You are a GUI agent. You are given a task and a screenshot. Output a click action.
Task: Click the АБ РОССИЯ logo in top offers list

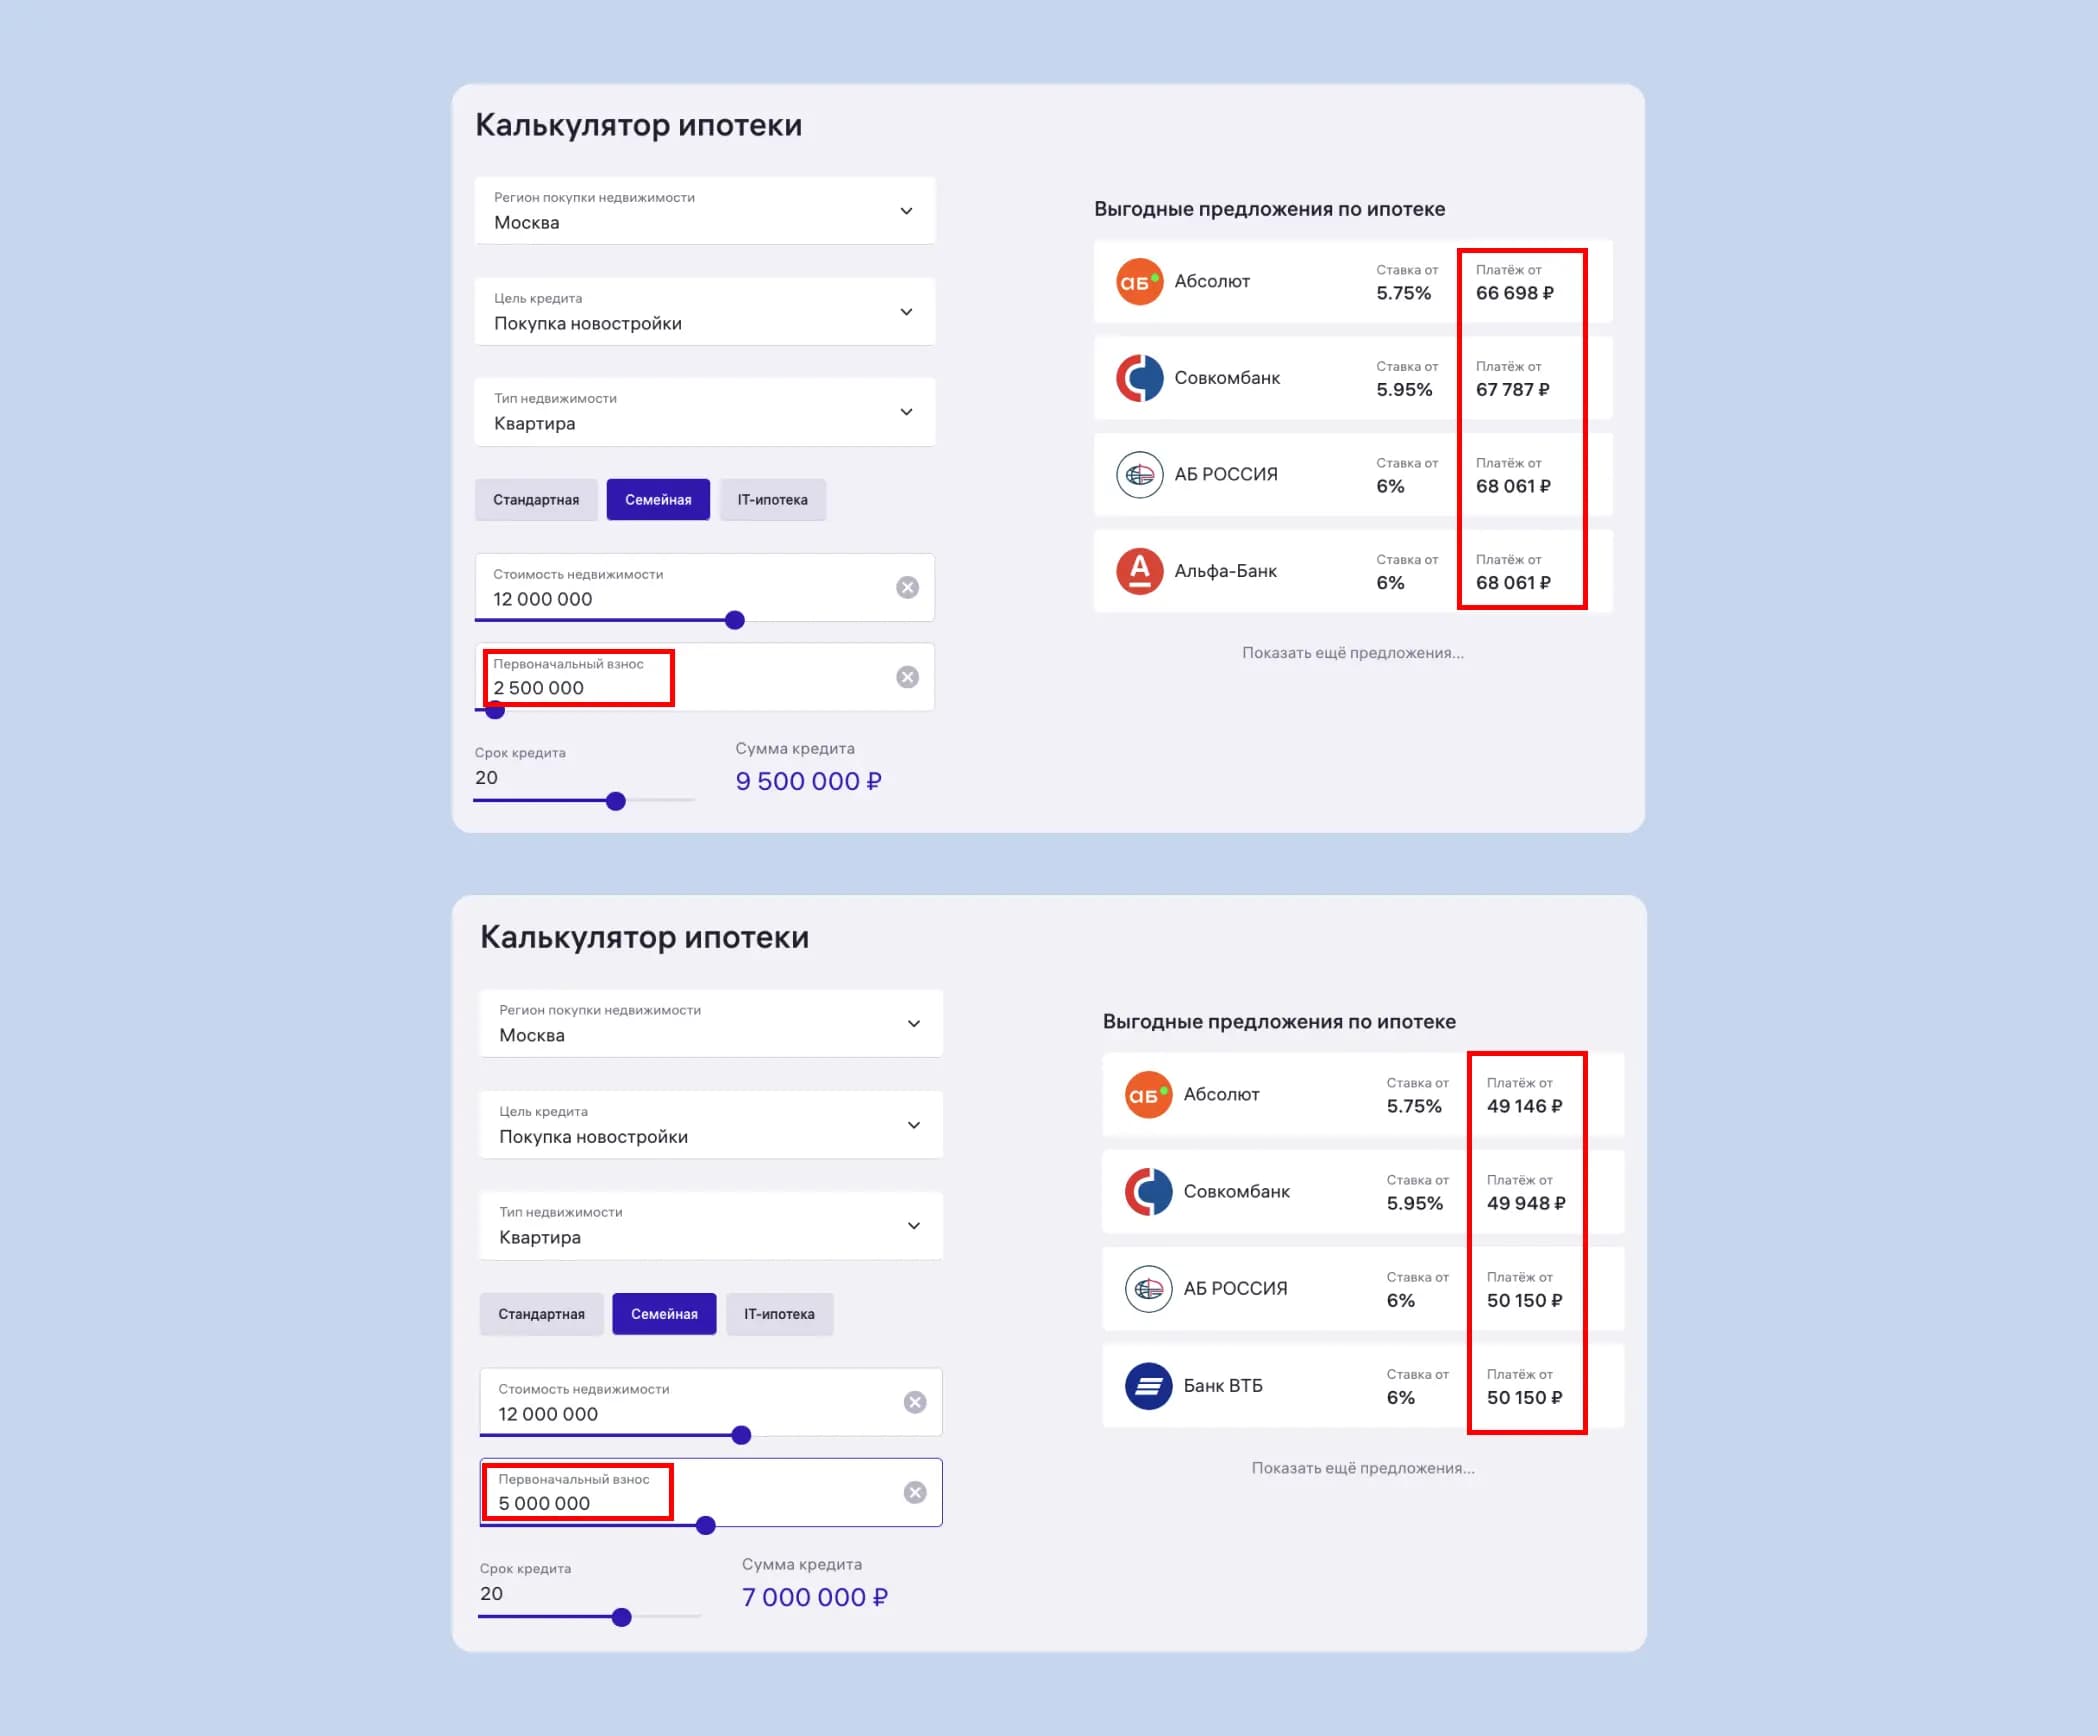pyautogui.click(x=1139, y=475)
